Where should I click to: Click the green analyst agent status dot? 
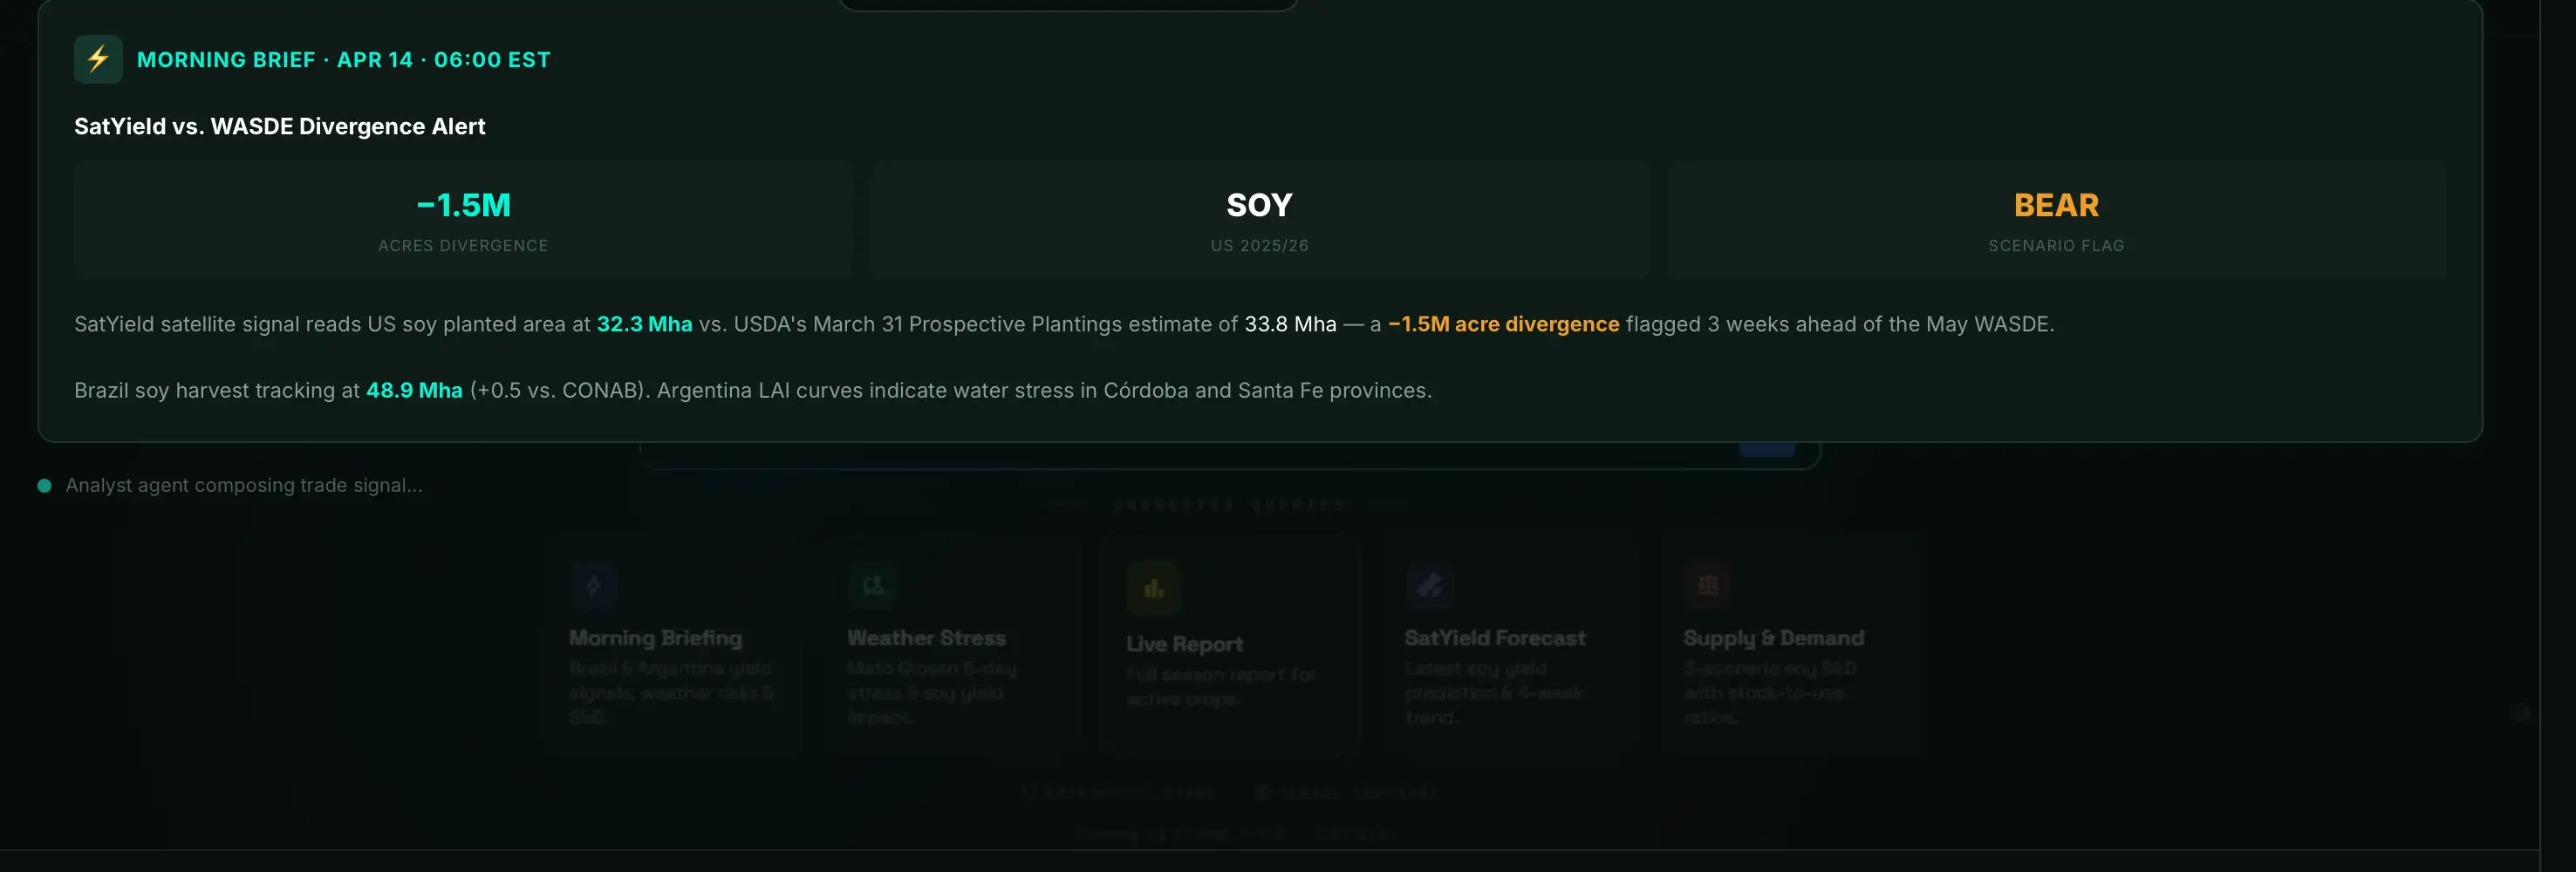coord(44,486)
